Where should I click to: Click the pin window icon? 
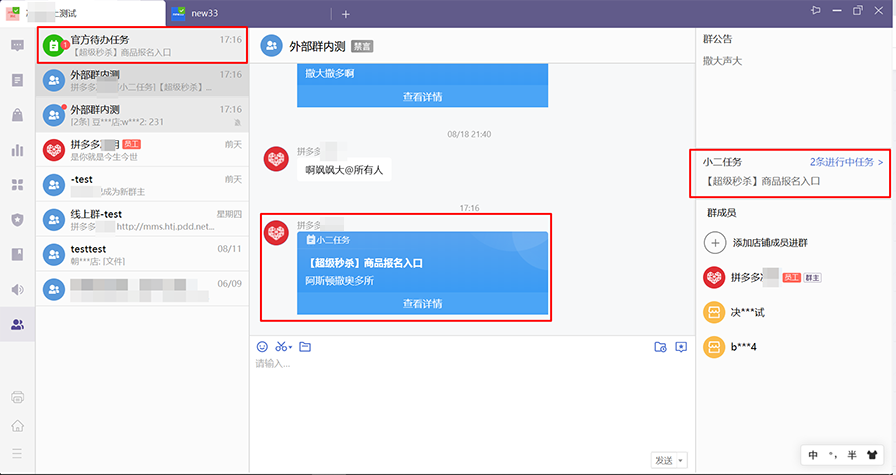pyautogui.click(x=815, y=11)
